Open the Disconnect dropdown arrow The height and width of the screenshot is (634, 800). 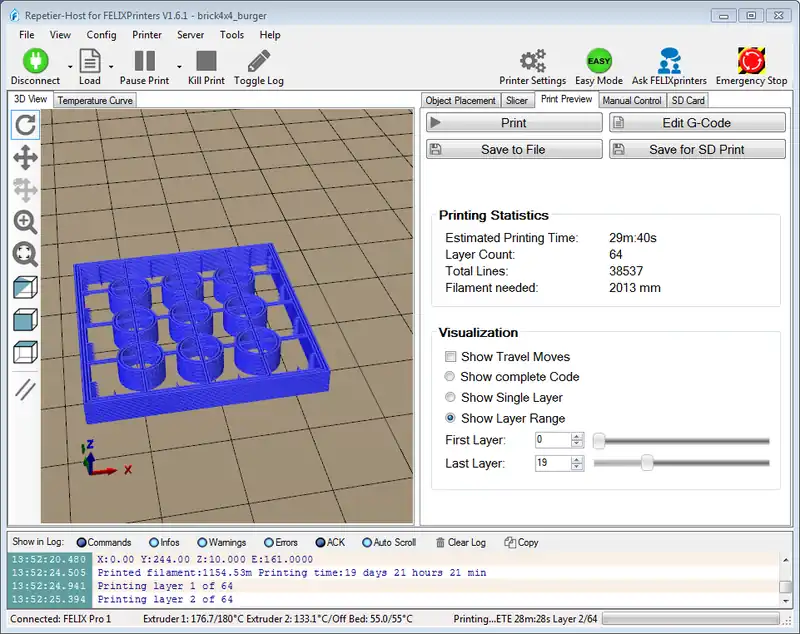69,67
